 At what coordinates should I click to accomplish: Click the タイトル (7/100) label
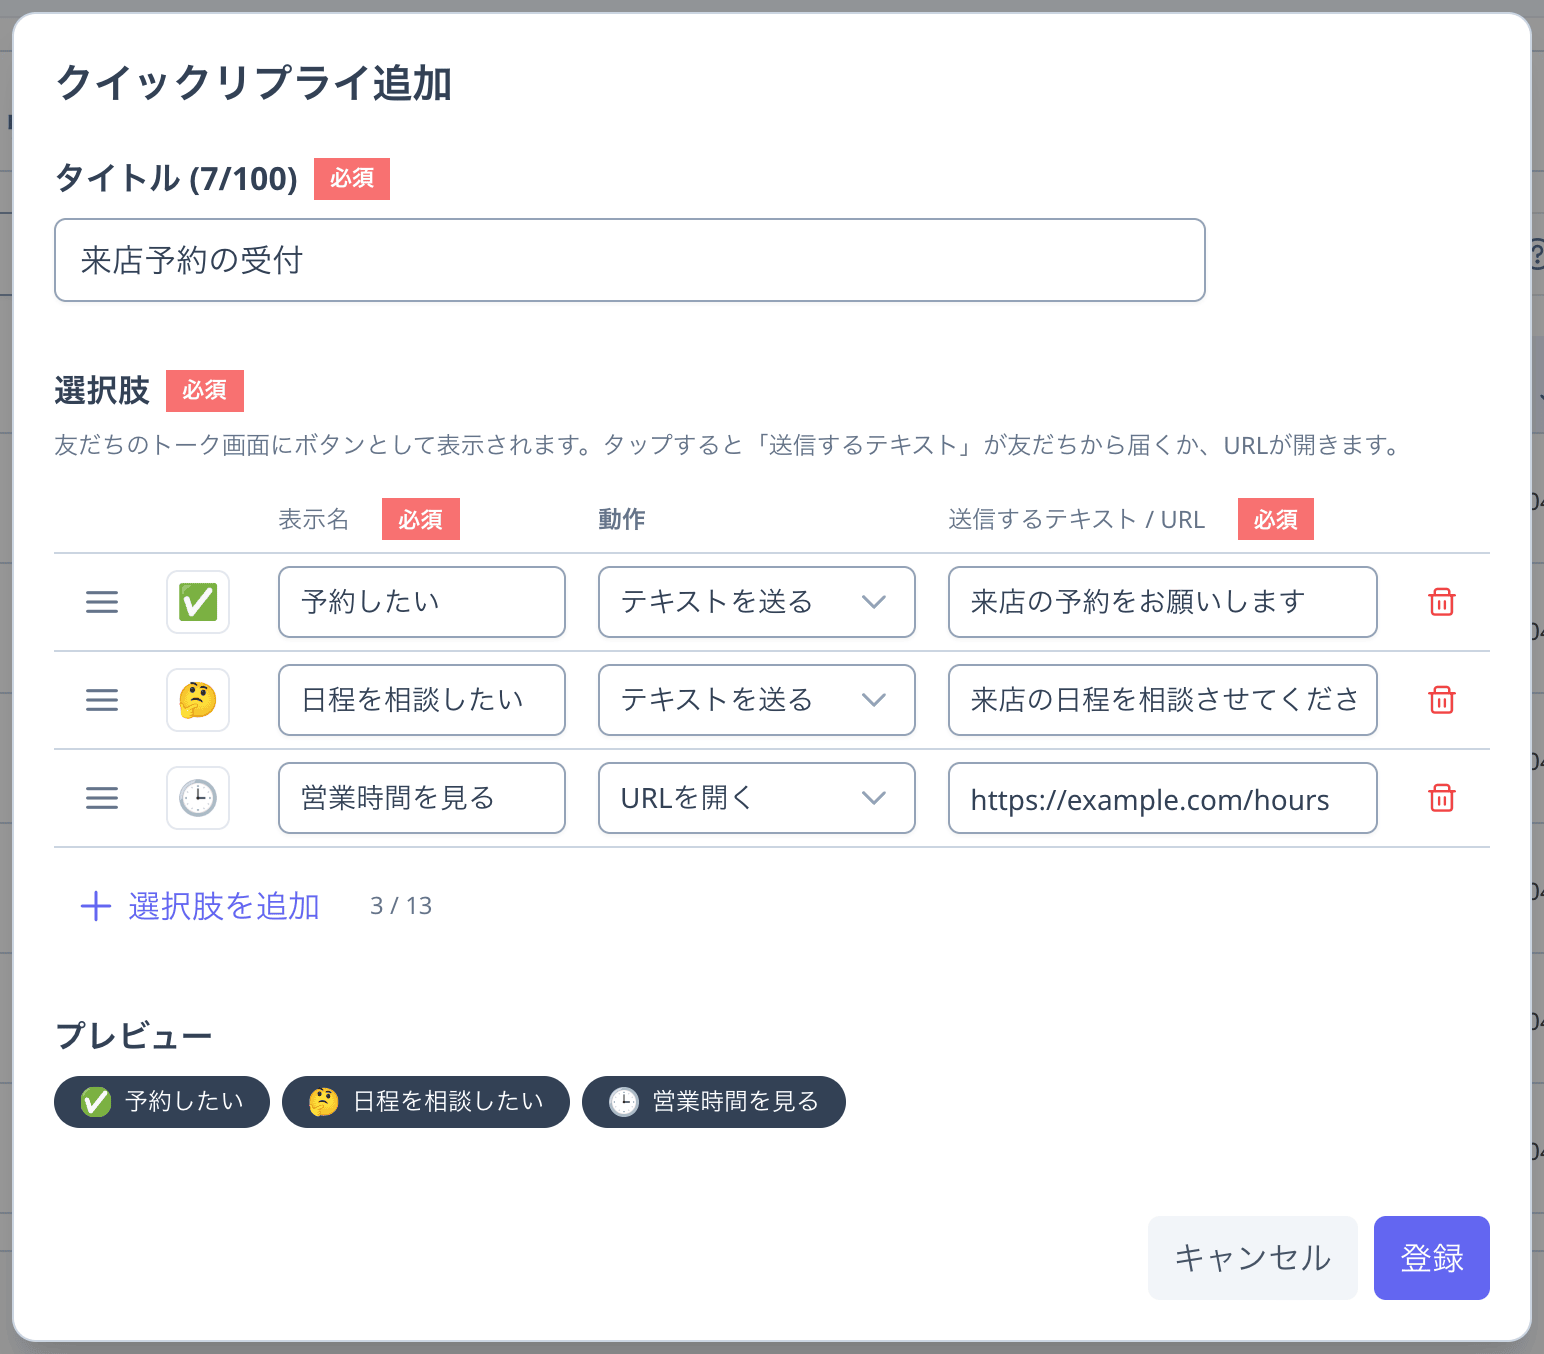point(177,178)
